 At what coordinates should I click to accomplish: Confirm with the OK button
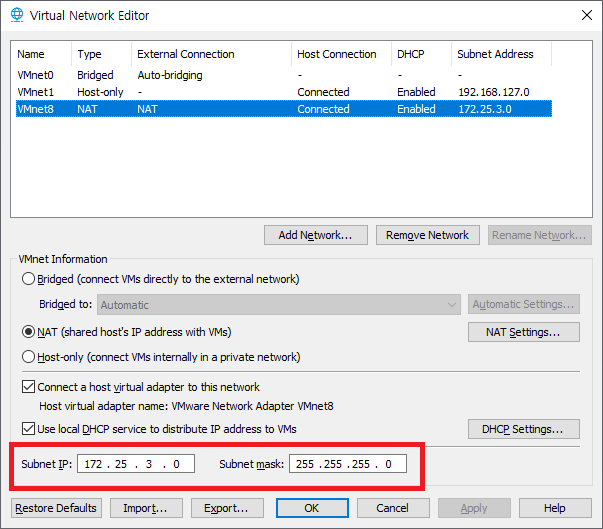click(x=312, y=508)
